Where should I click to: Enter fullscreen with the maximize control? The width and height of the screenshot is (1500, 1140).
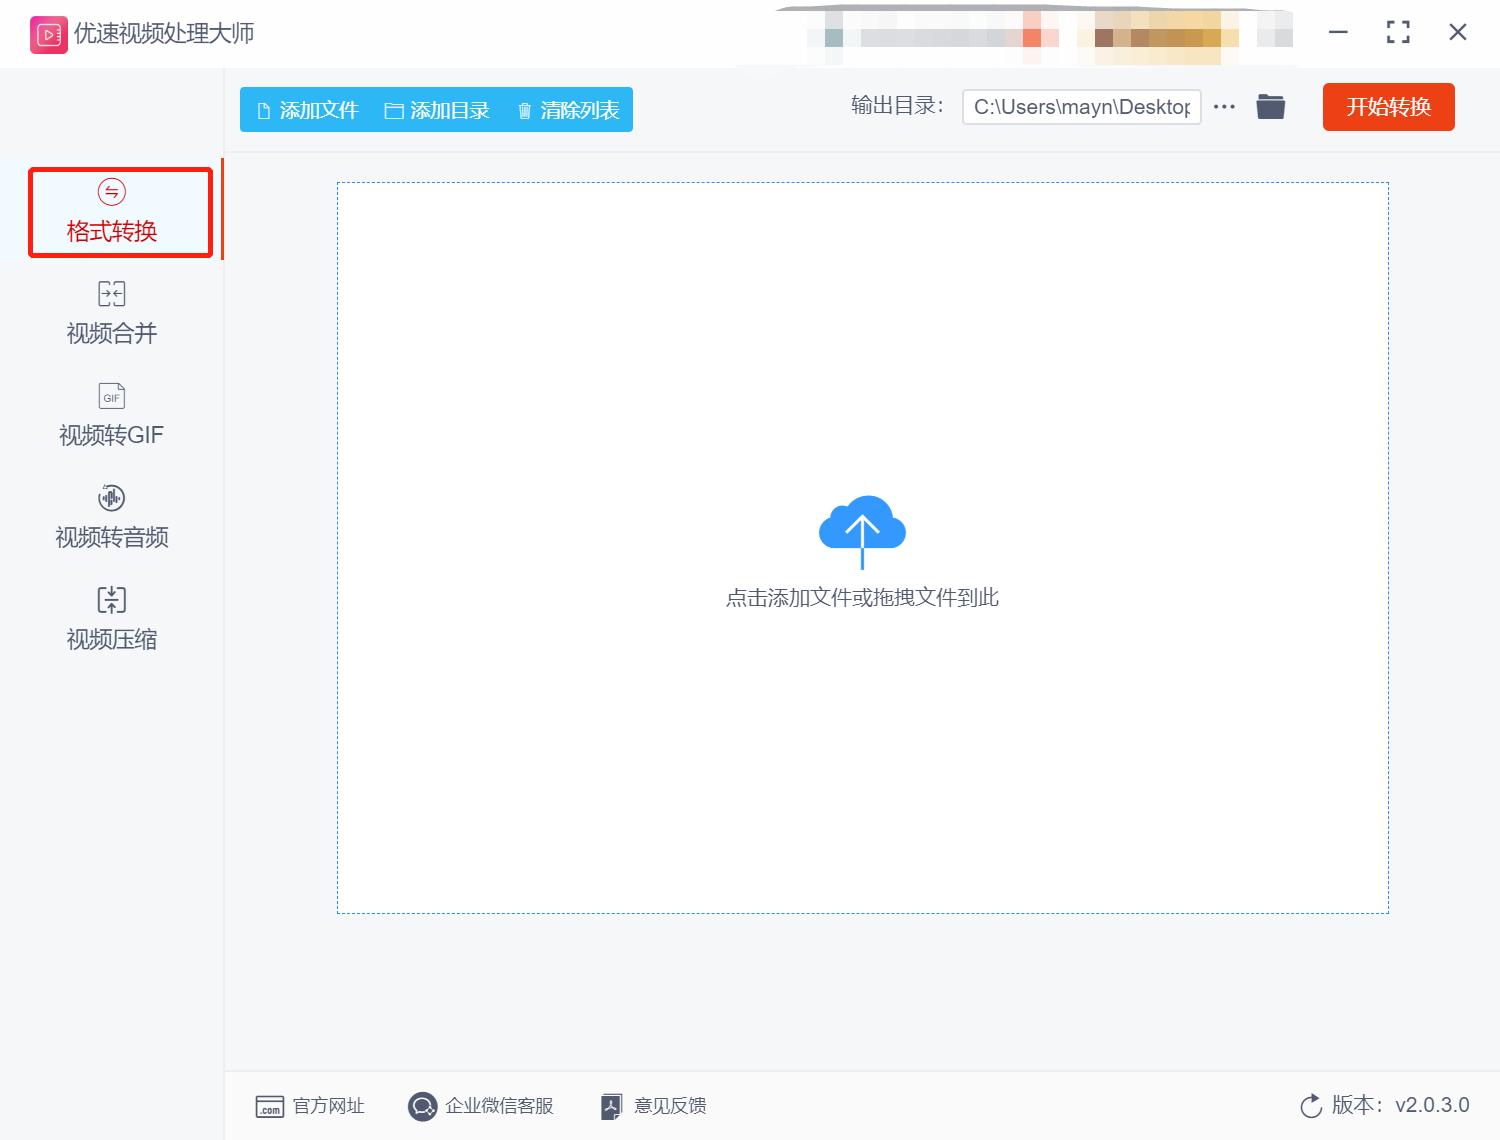pos(1397,32)
